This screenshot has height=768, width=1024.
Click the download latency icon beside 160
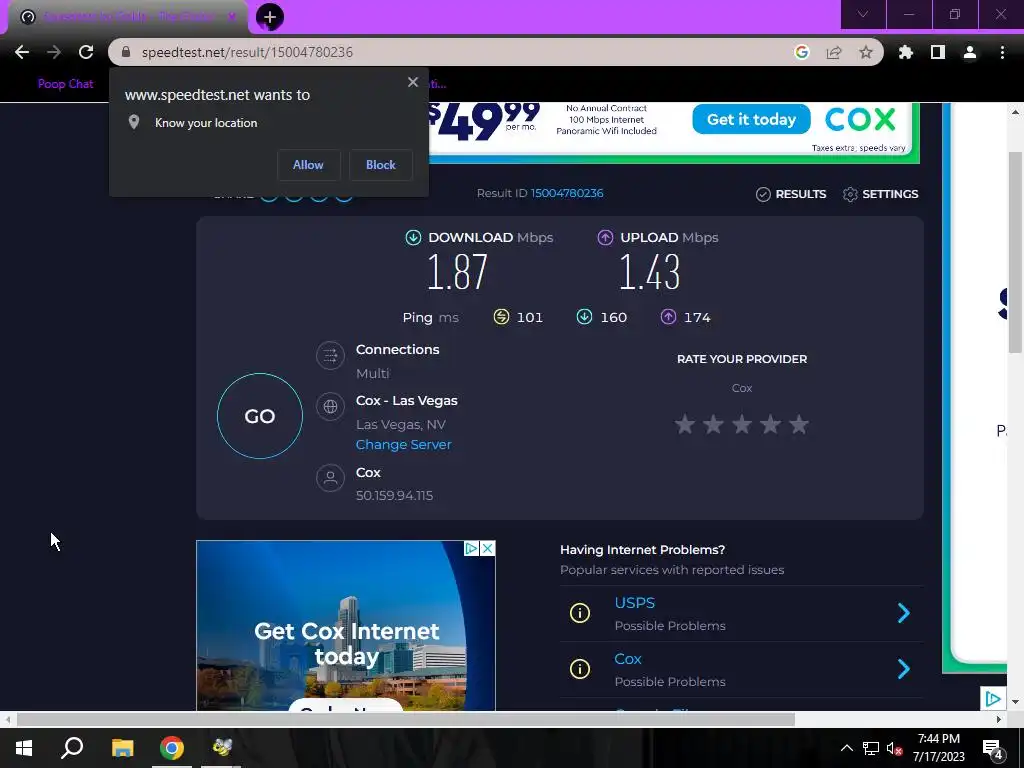[x=584, y=317]
